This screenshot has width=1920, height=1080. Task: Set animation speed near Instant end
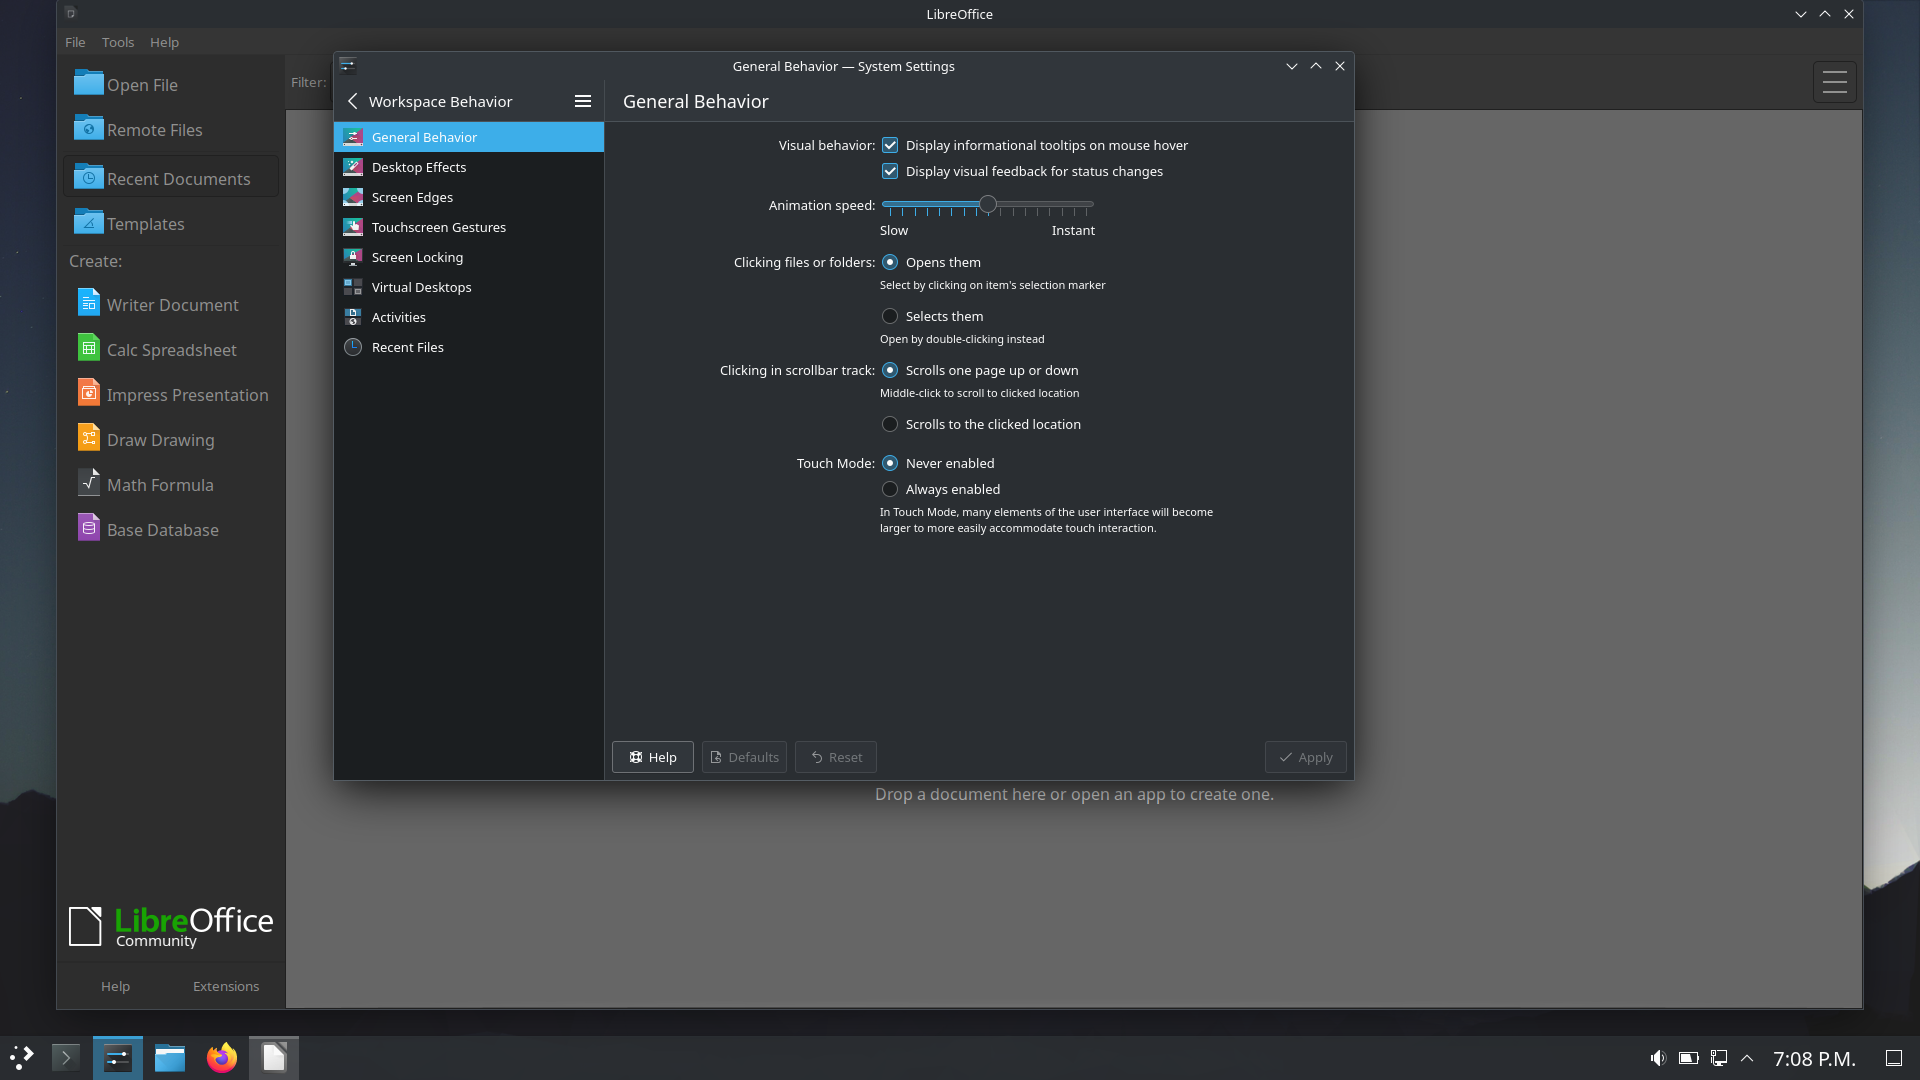pyautogui.click(x=1086, y=204)
